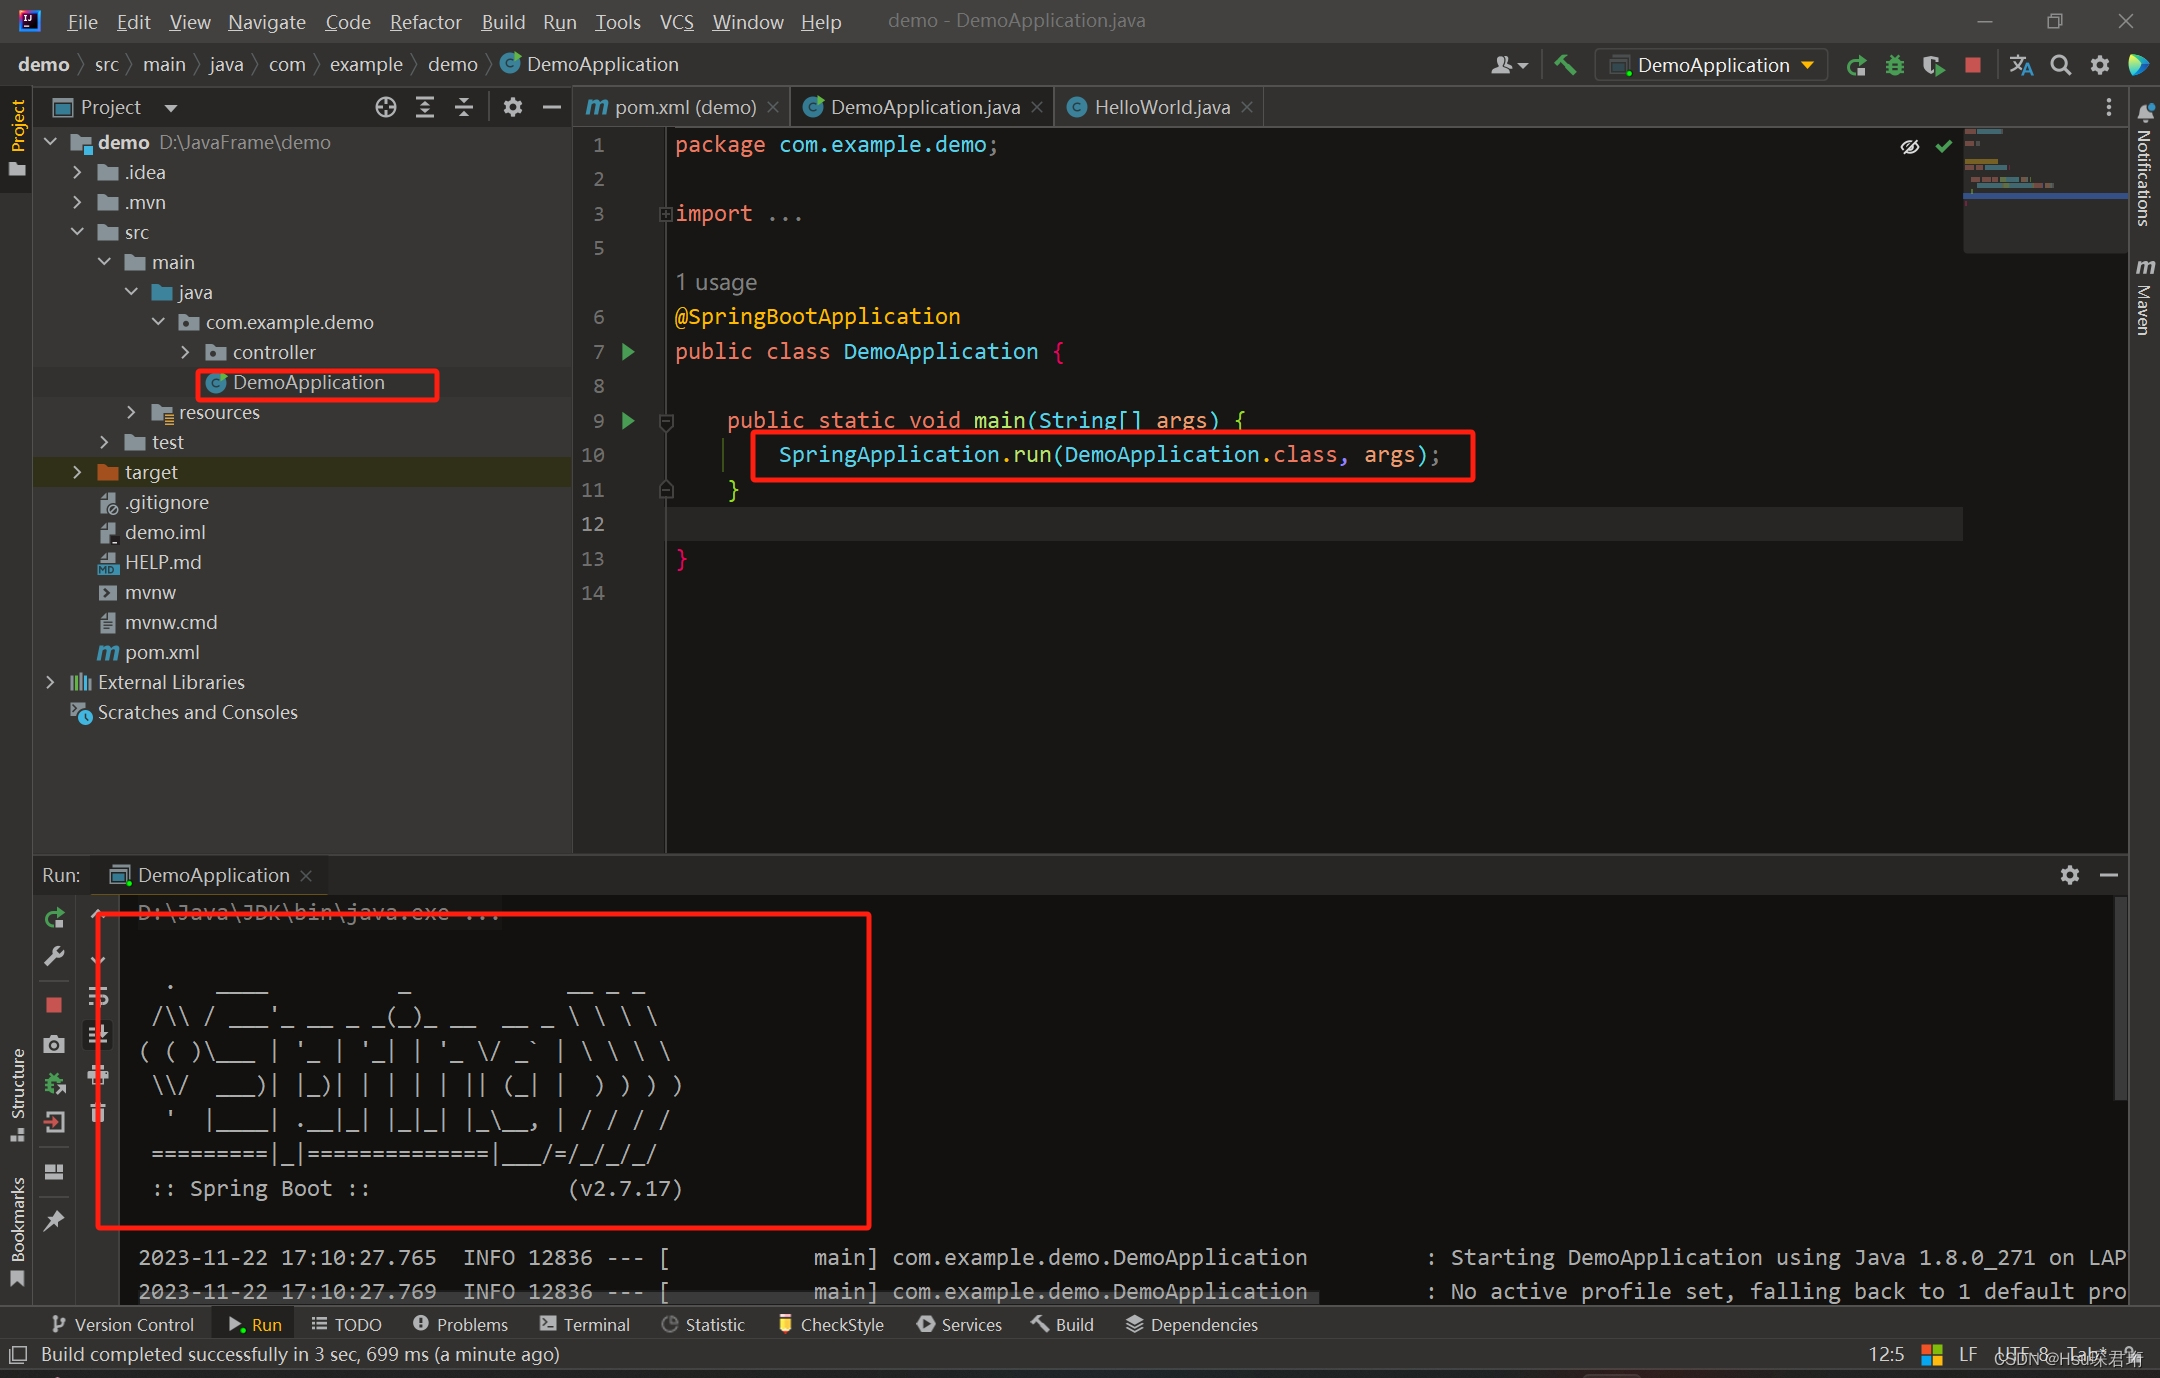The height and width of the screenshot is (1378, 2160).
Task: Click Run console horizontal scrollbar
Action: (730, 1298)
